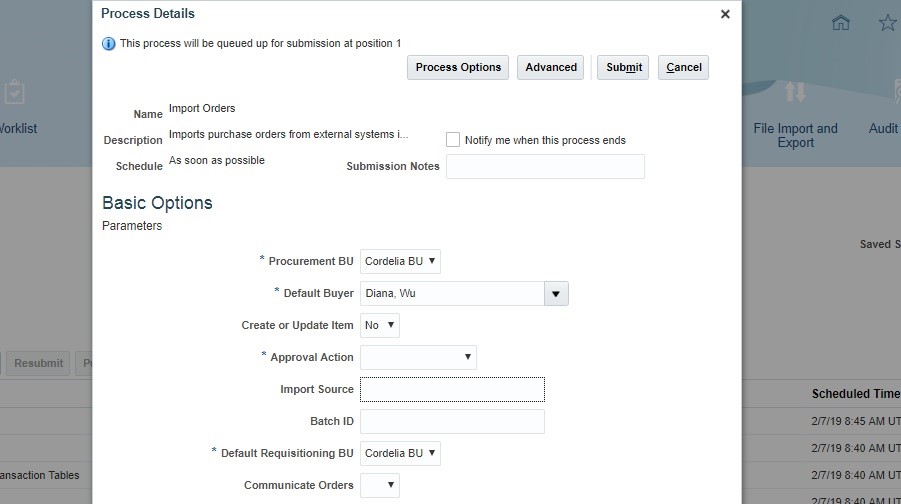Click the Advanced button
The image size is (901, 504).
pyautogui.click(x=550, y=67)
